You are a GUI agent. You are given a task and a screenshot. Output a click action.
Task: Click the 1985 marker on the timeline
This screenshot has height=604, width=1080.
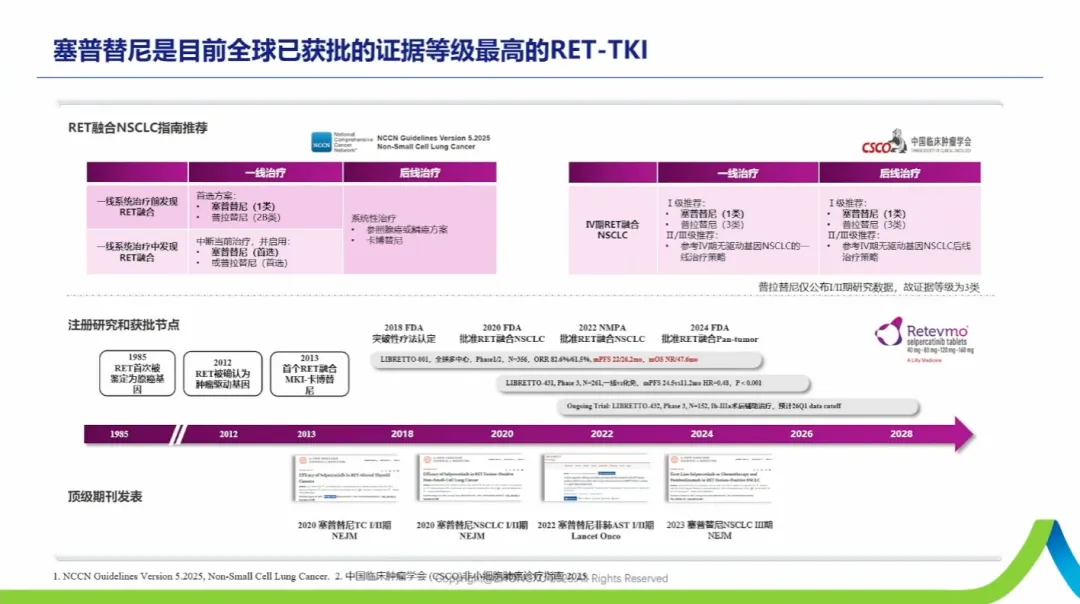[x=119, y=434]
